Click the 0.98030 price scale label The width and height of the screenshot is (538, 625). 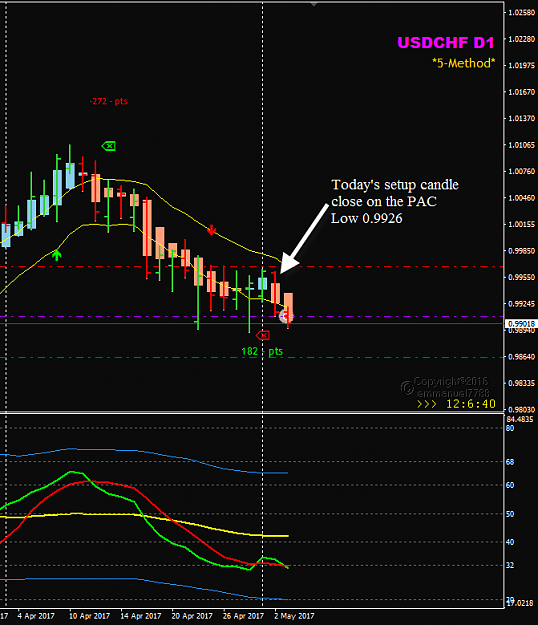[x=522, y=409]
